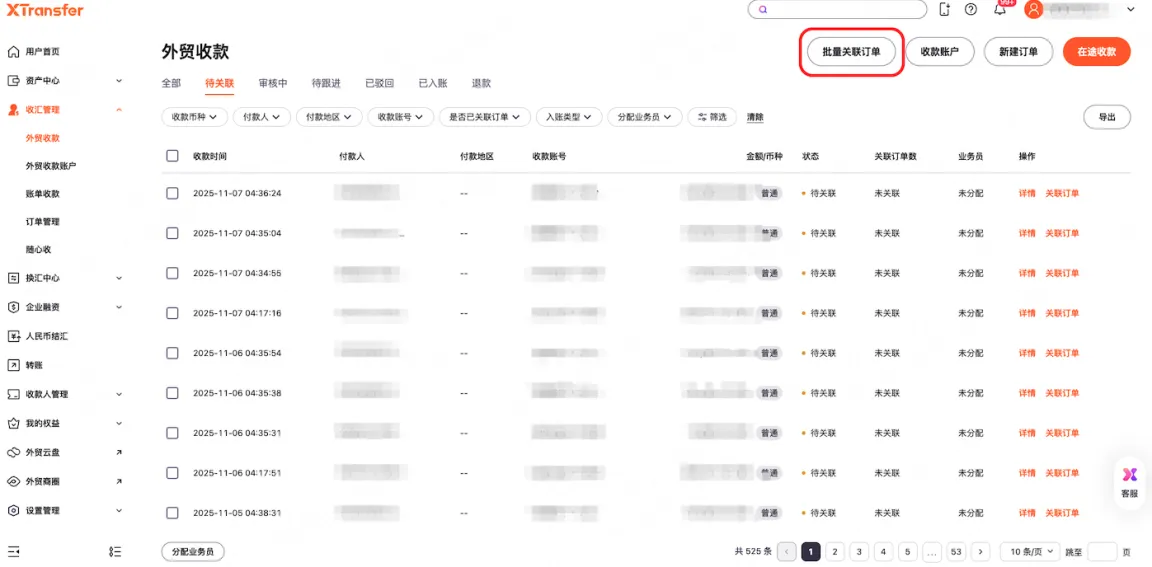Image resolution: width=1152 pixels, height=567 pixels.
Task: Switch to the 退款 tab
Action: (x=481, y=84)
